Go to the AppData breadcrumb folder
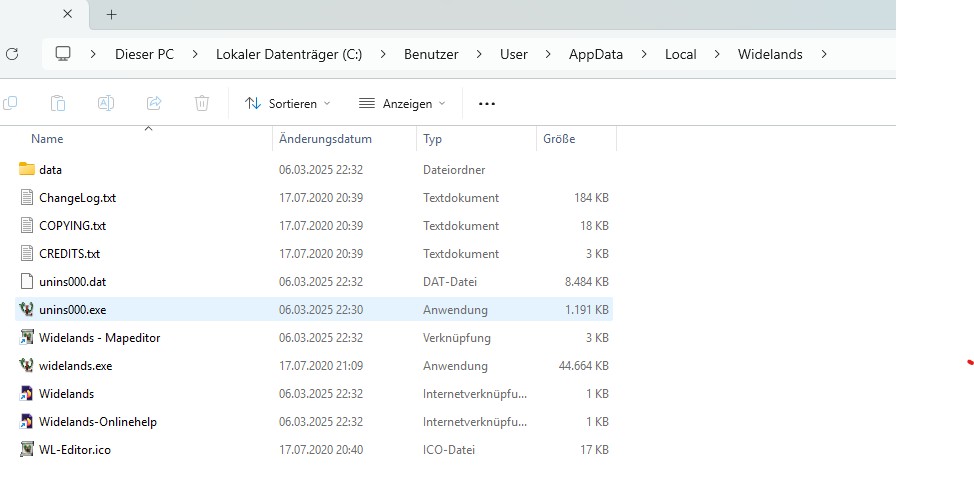This screenshot has width=974, height=503. (596, 55)
